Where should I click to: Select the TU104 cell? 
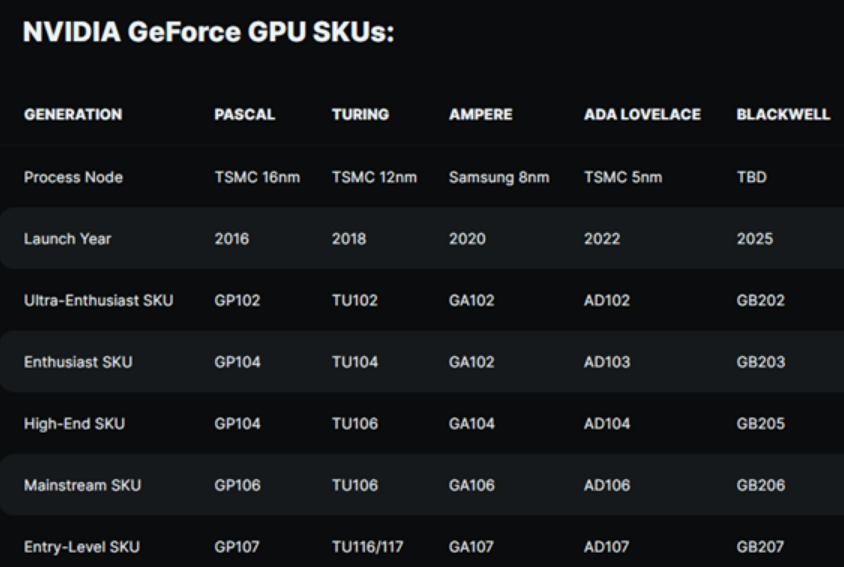click(x=355, y=362)
